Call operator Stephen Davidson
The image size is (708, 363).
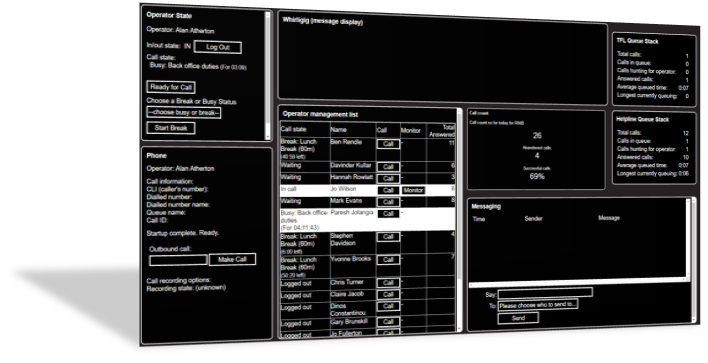388,237
